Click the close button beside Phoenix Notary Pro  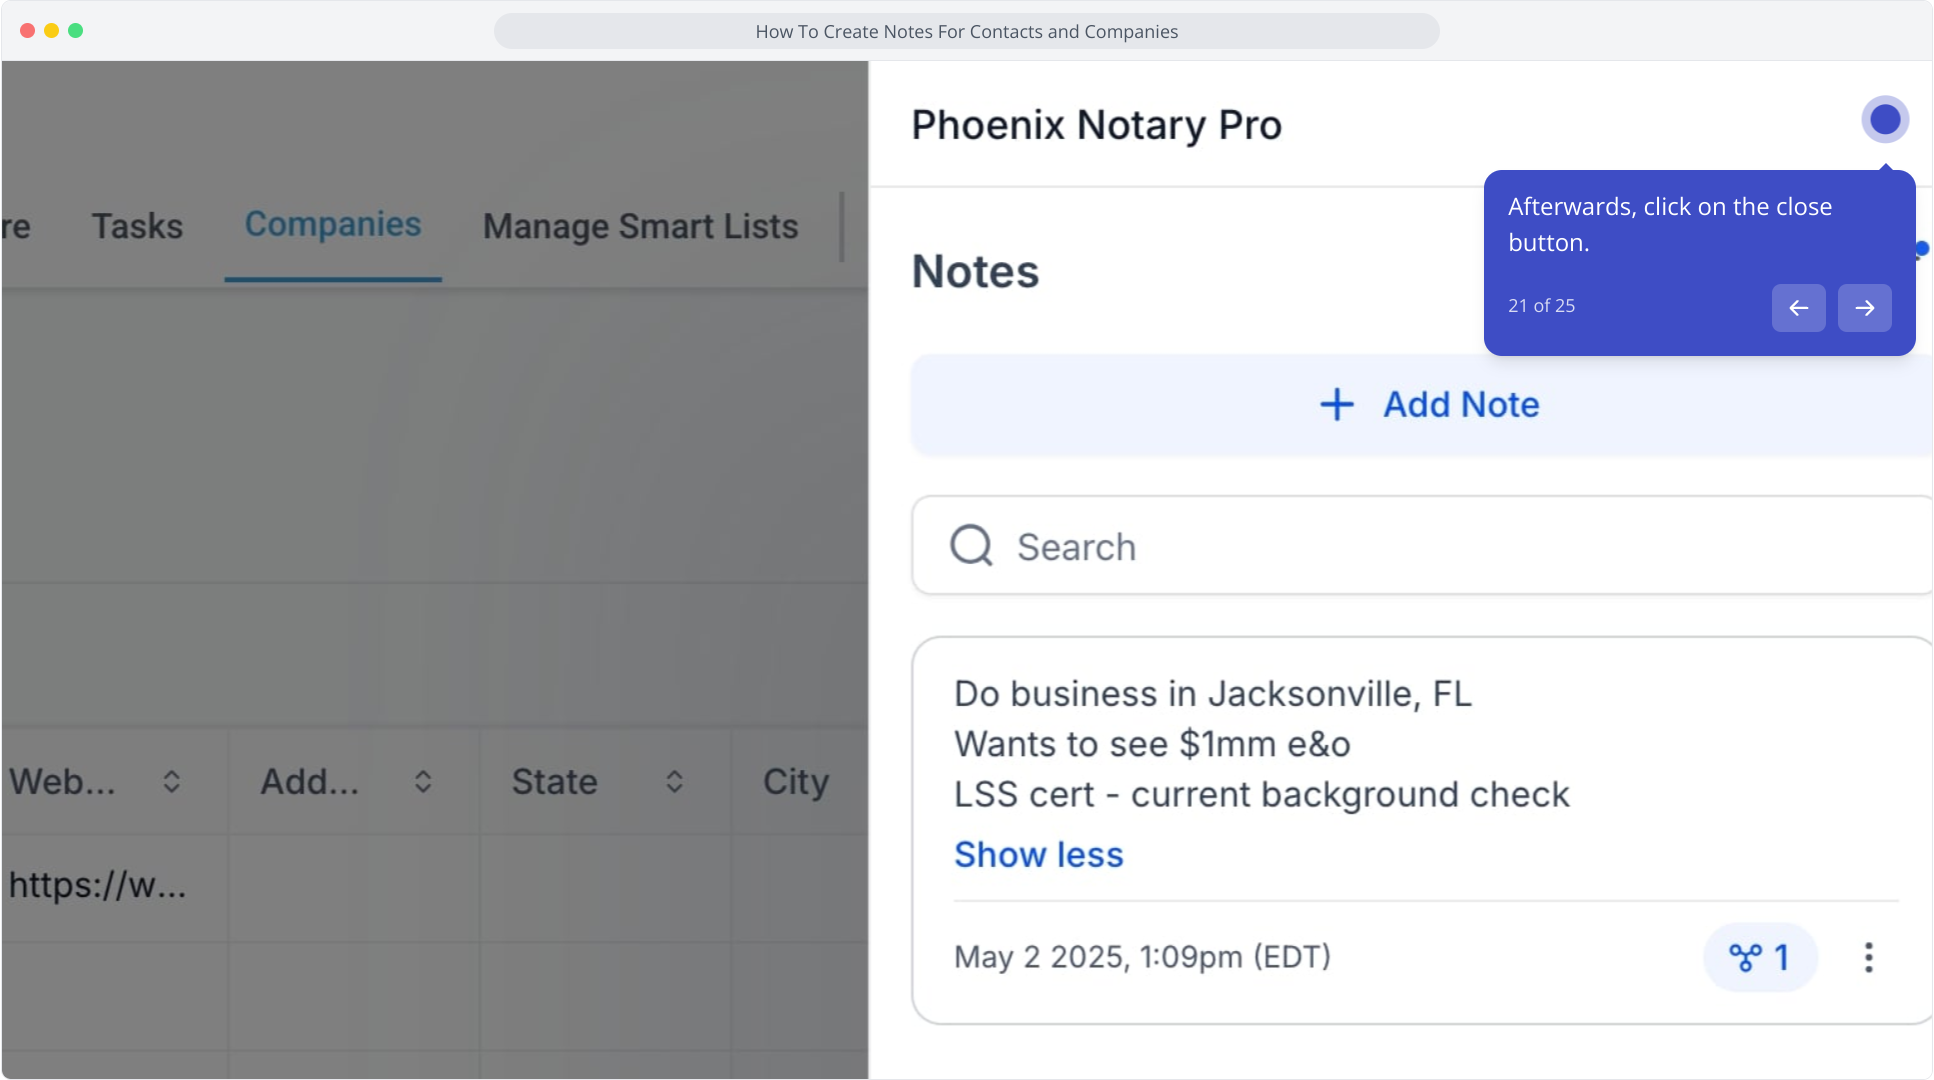pyautogui.click(x=1885, y=120)
